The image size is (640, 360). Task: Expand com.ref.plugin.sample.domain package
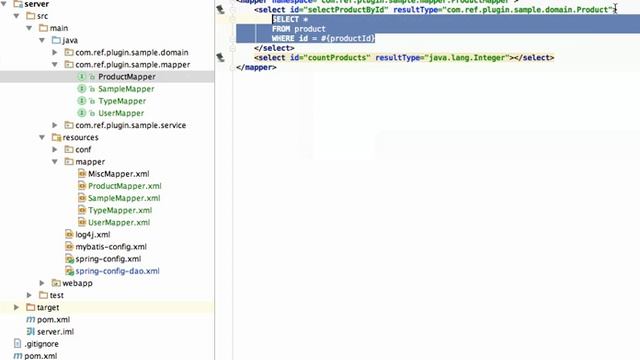(x=55, y=52)
